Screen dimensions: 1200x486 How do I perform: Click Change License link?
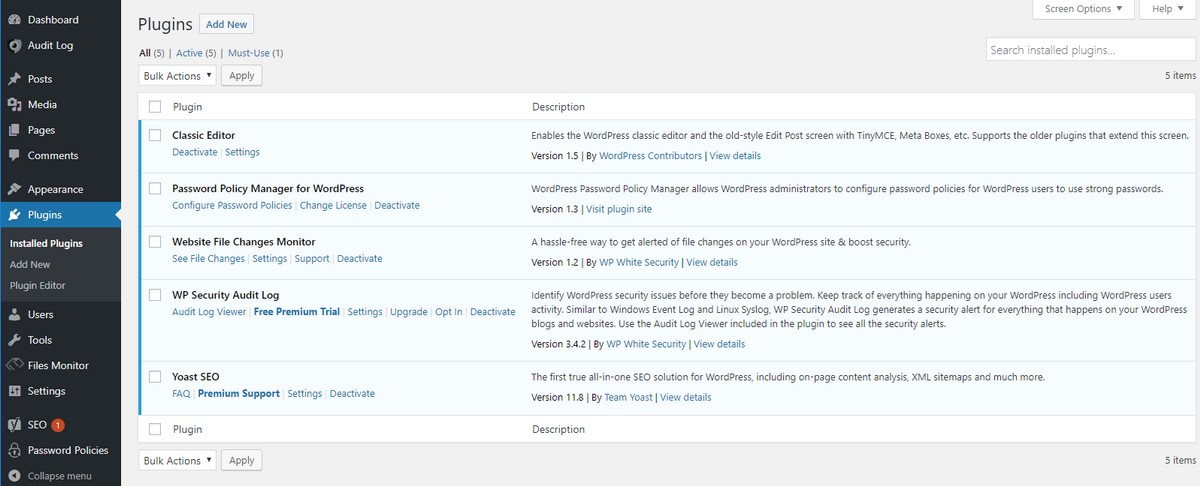(x=333, y=205)
